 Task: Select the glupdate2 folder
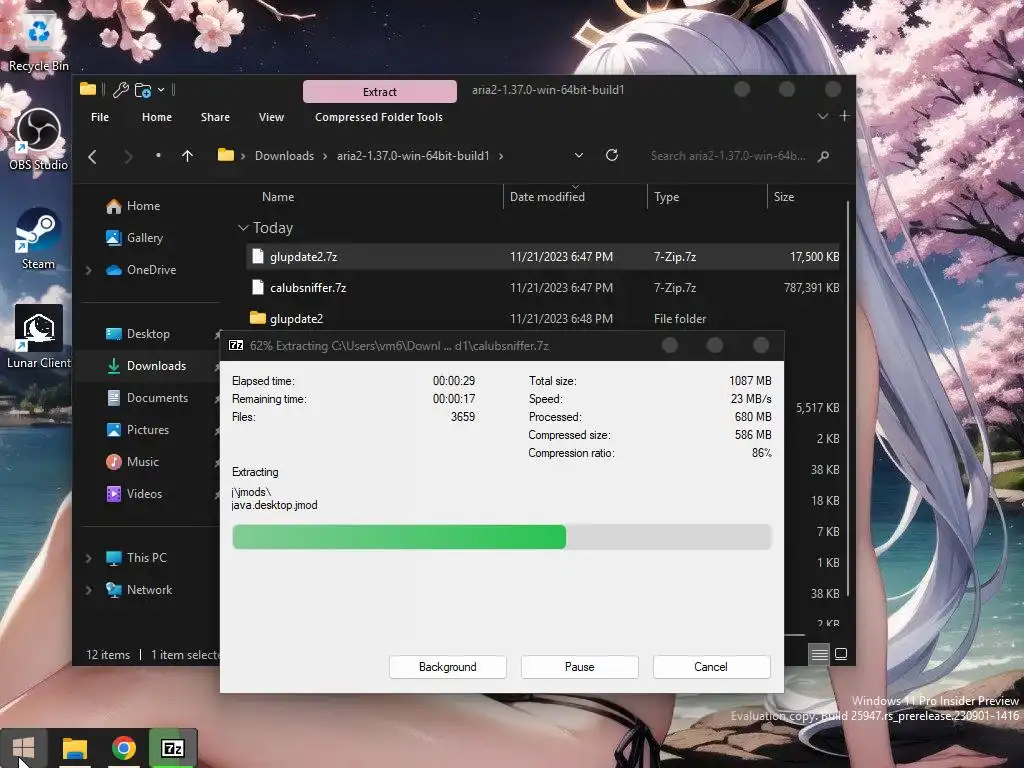(543, 319)
